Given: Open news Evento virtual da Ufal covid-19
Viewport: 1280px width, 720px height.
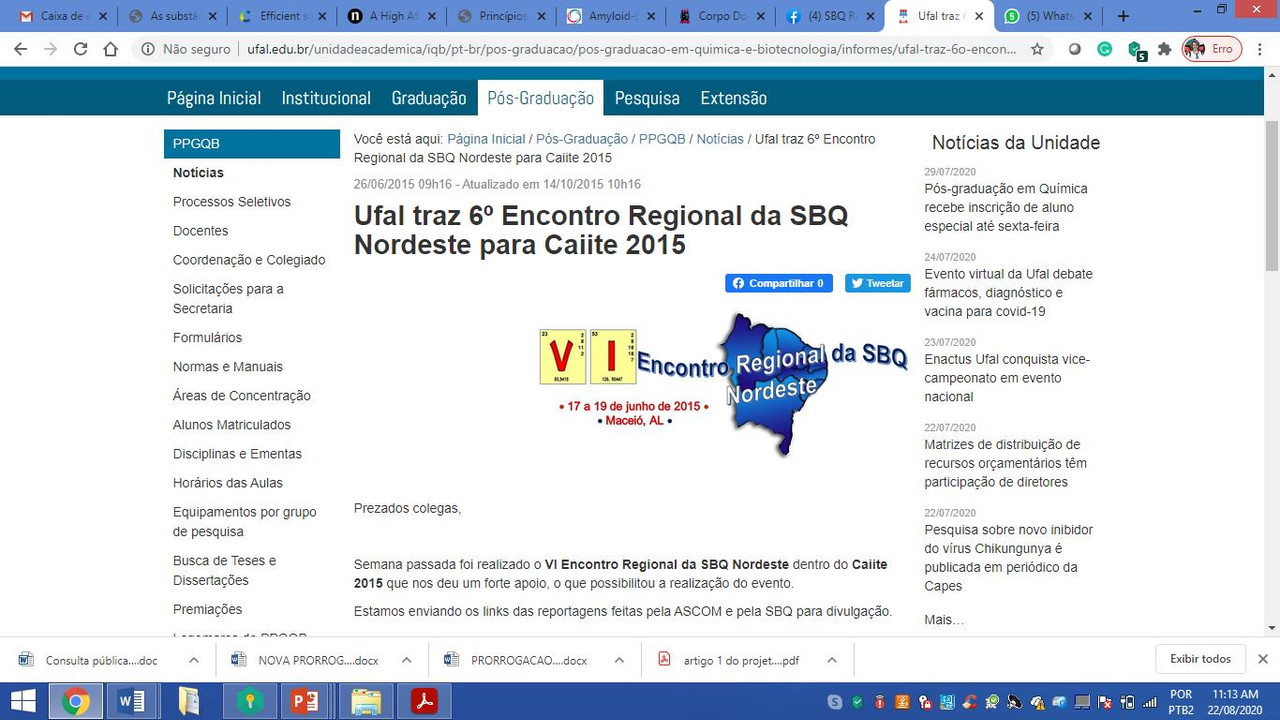Looking at the screenshot, I should pyautogui.click(x=1008, y=292).
